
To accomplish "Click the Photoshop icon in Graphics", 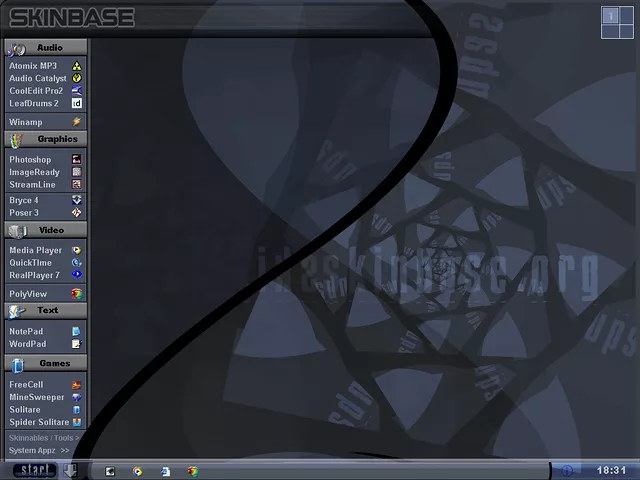I will pos(77,159).
